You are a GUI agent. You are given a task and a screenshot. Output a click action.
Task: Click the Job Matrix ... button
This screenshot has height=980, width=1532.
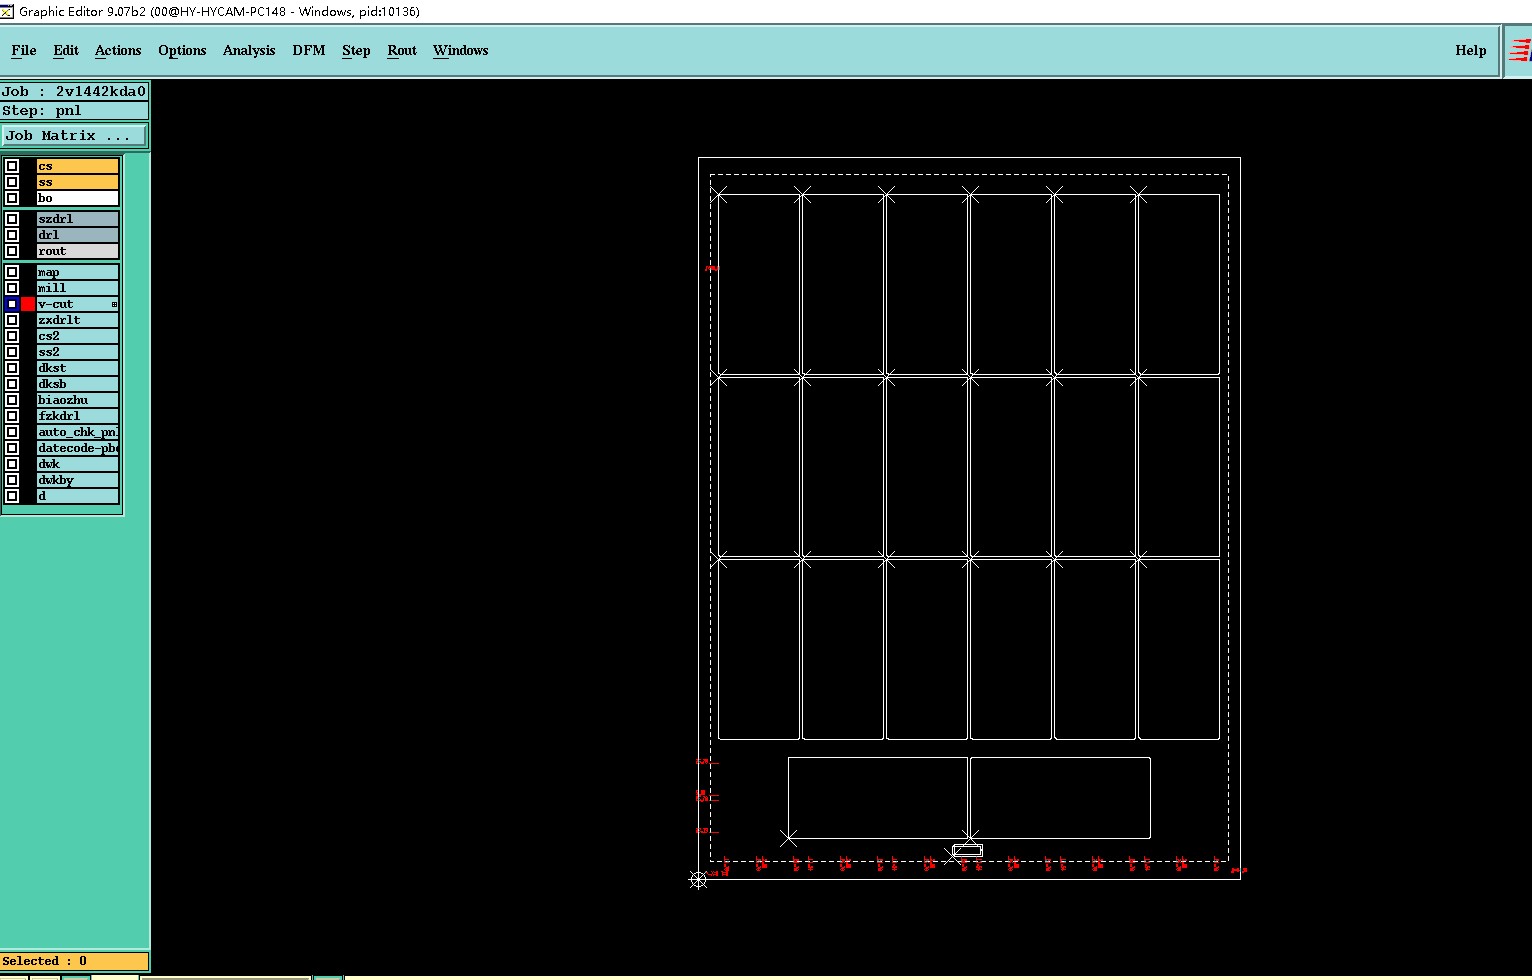pyautogui.click(x=74, y=135)
